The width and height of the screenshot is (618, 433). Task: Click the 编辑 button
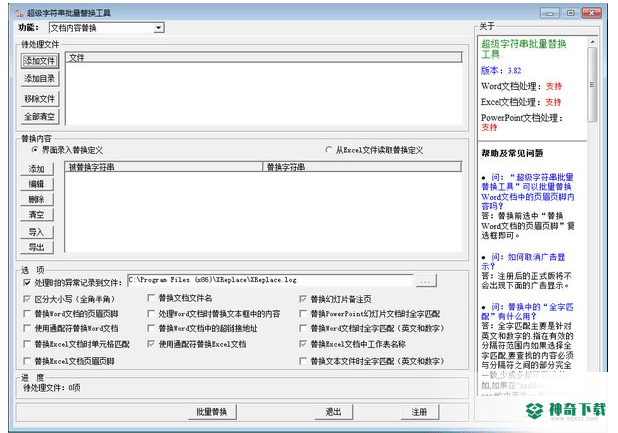(37, 184)
